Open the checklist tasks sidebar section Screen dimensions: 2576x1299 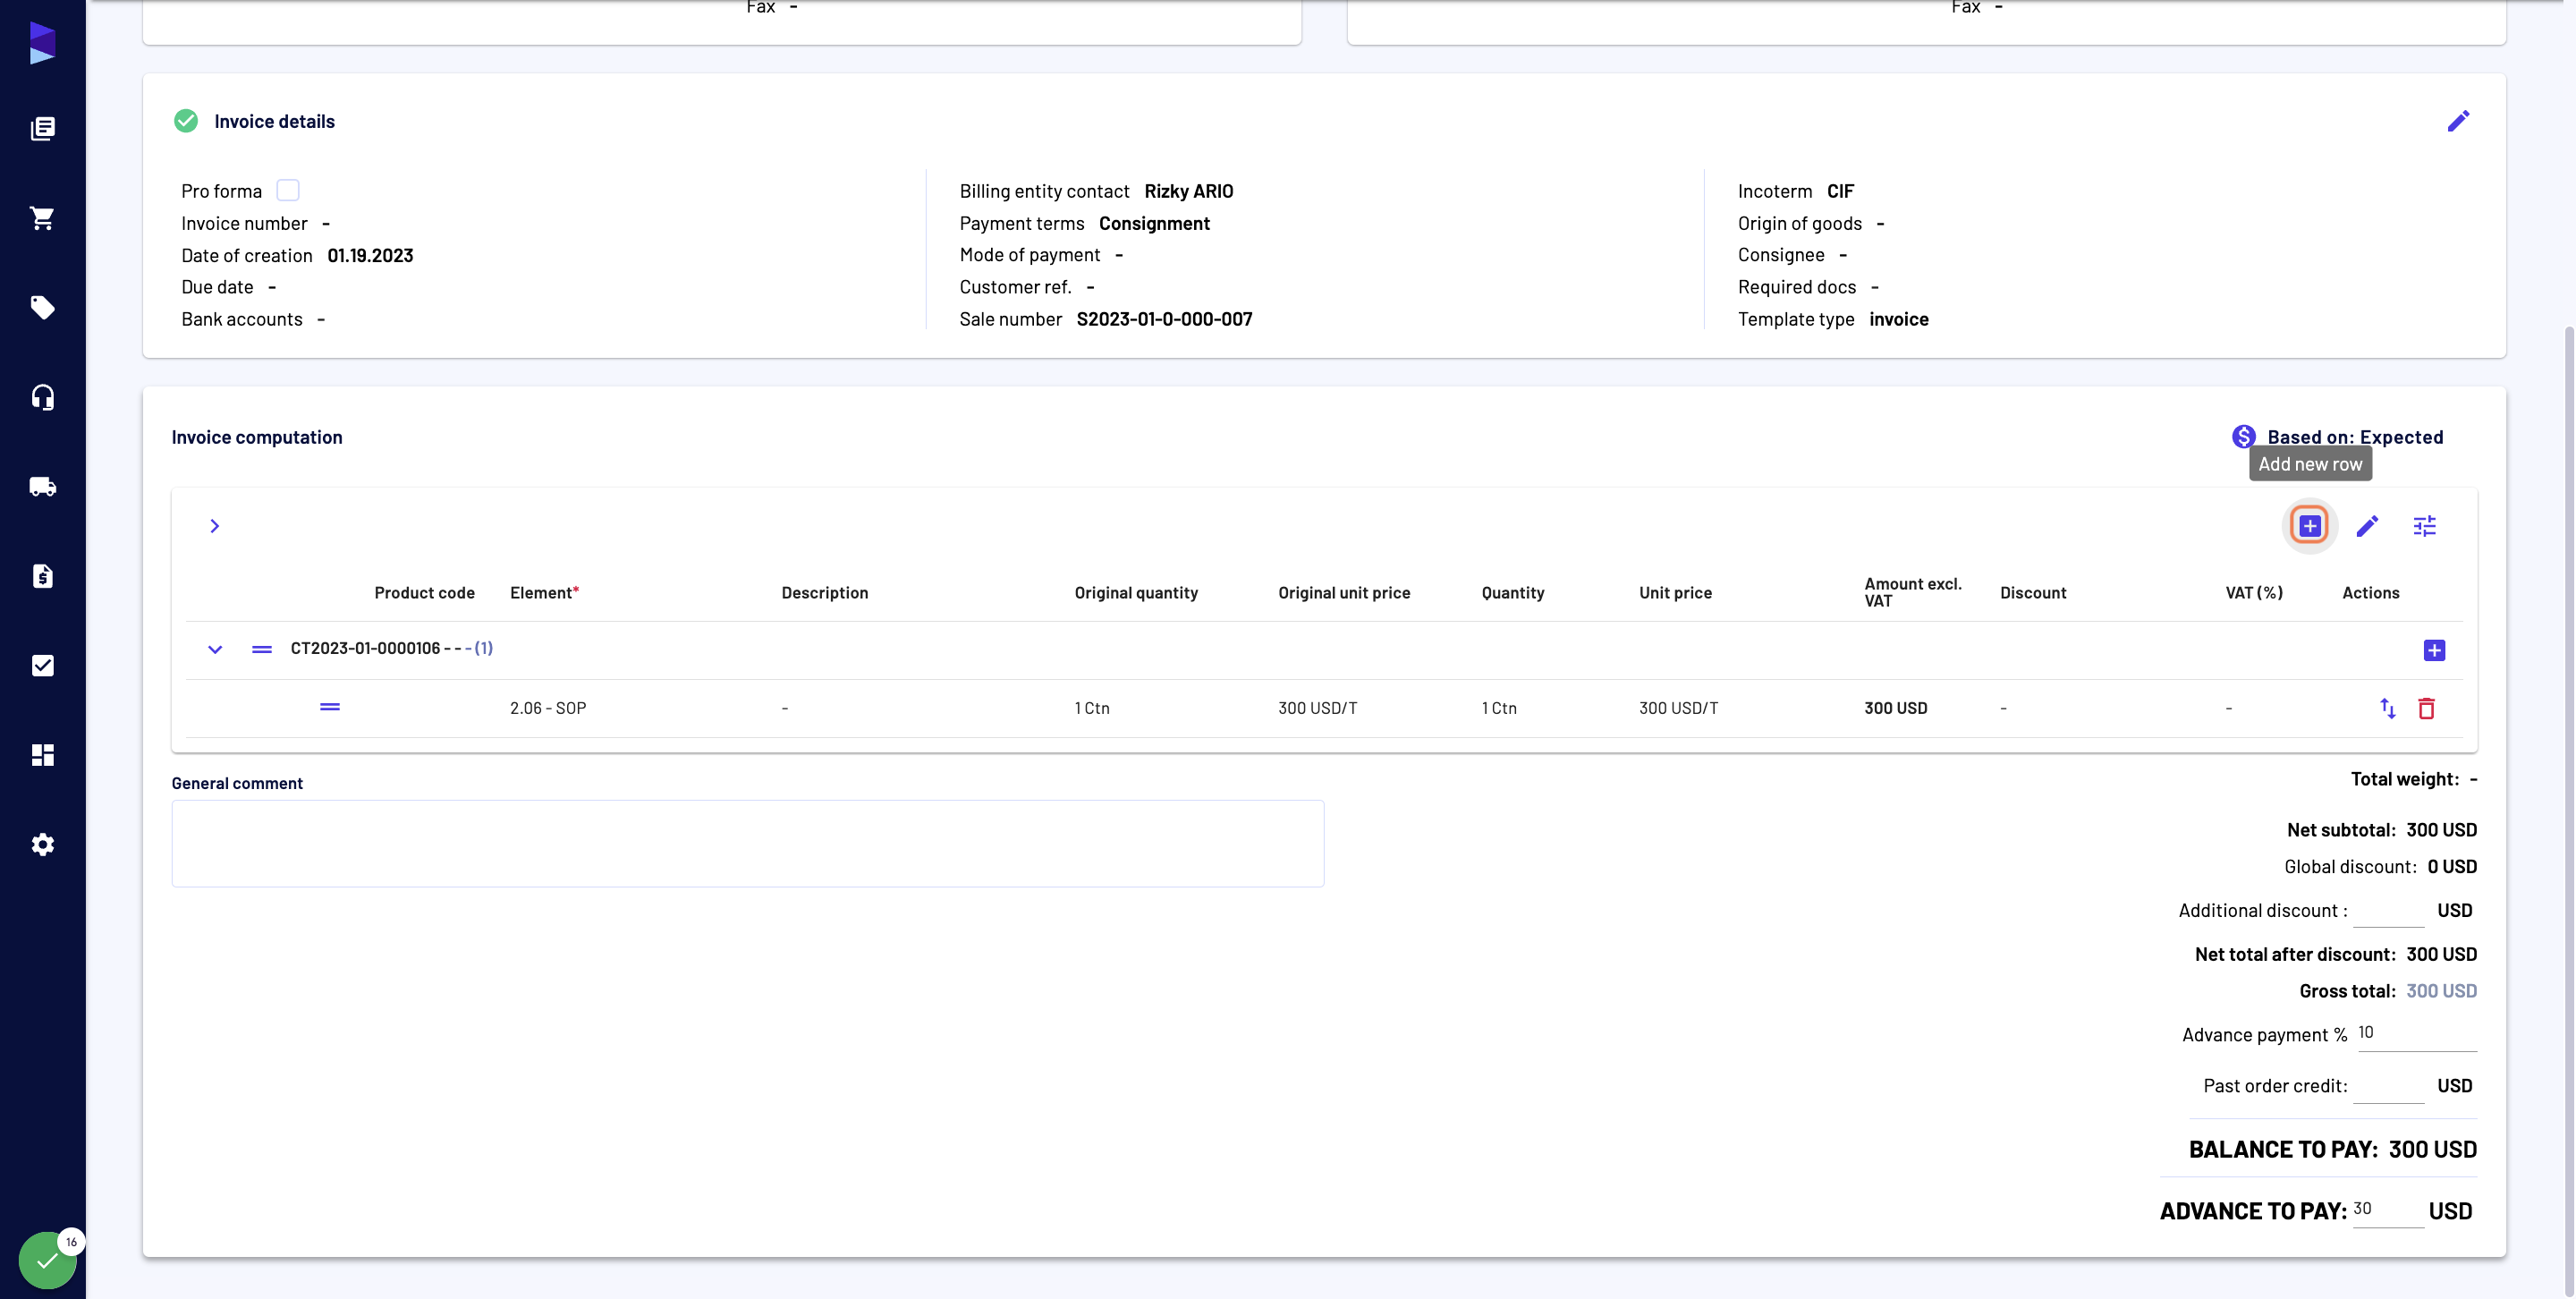pos(42,666)
